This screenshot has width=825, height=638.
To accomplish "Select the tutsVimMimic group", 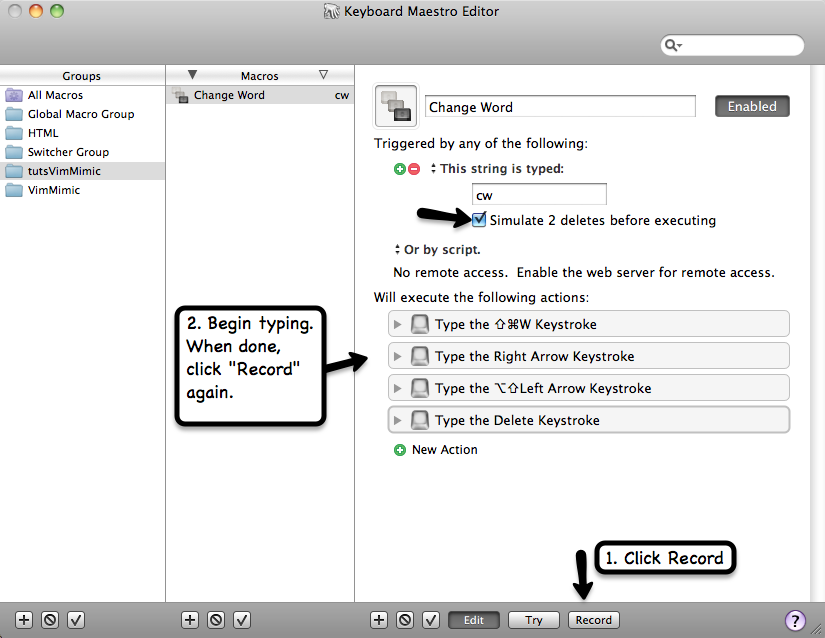I will pos(83,171).
